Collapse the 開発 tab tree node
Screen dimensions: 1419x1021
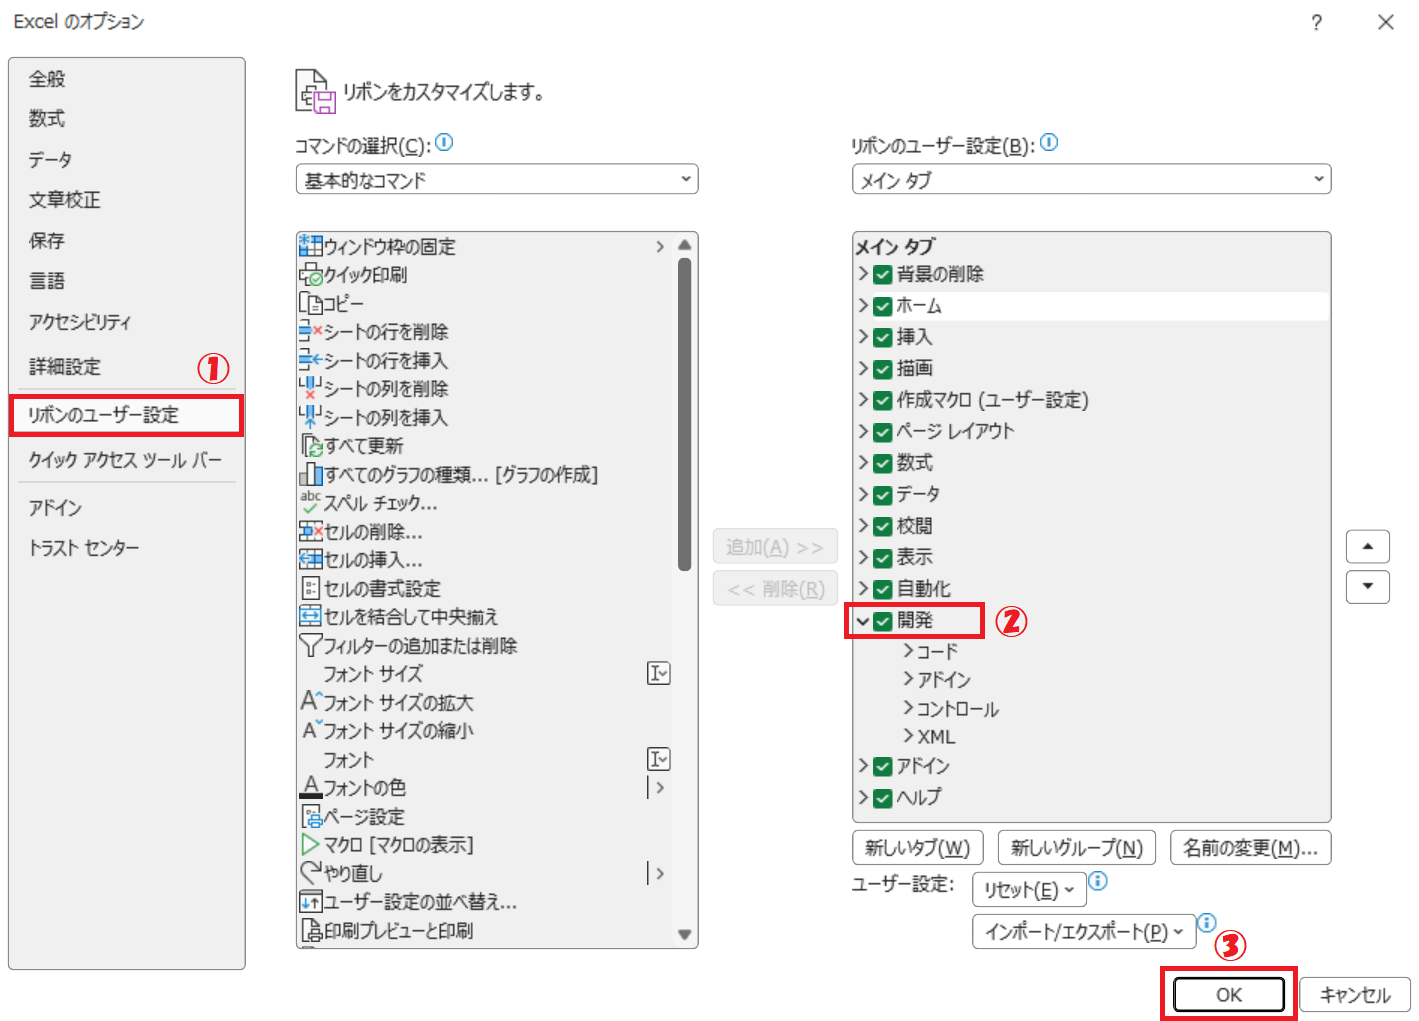(x=863, y=621)
